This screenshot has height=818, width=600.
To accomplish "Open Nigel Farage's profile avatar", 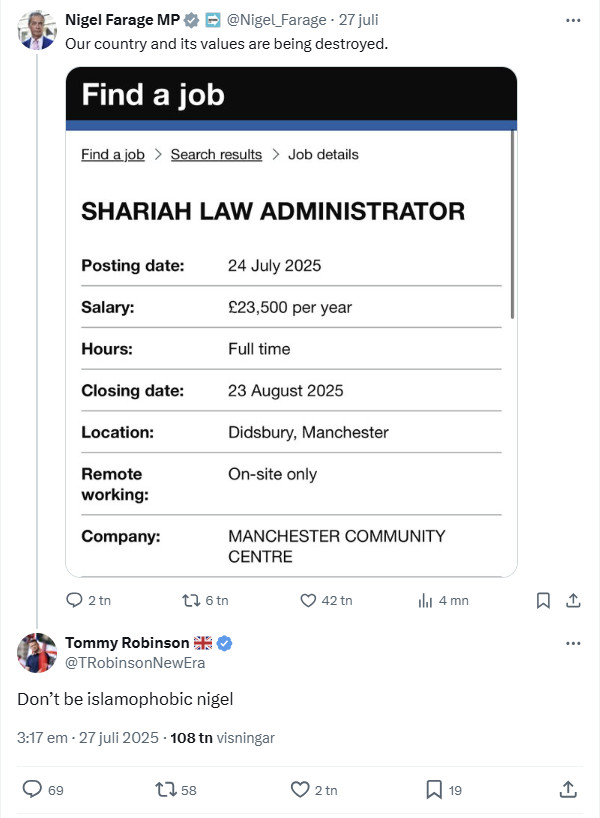I will (37, 30).
